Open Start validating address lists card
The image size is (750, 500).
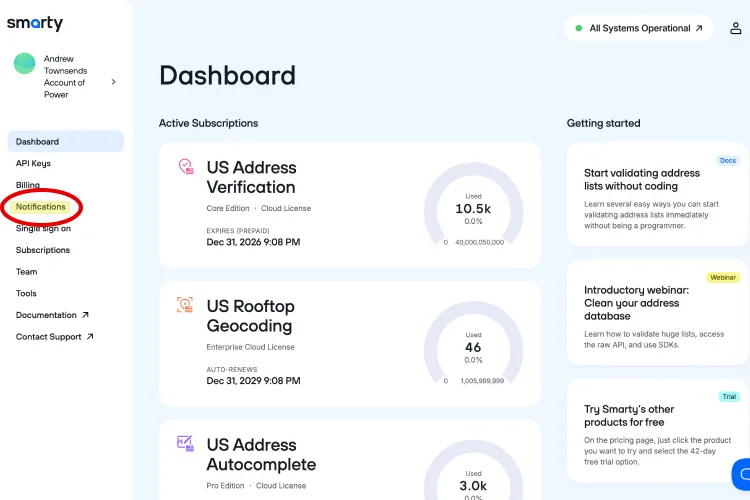click(x=657, y=194)
